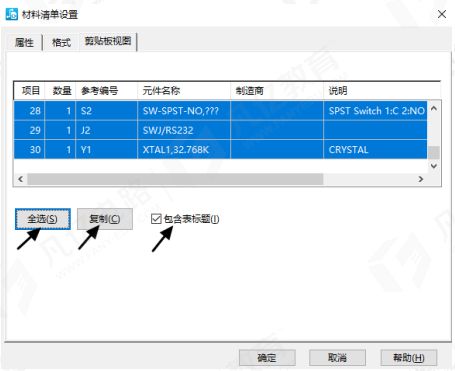Click the 全选(S) button

pos(43,219)
